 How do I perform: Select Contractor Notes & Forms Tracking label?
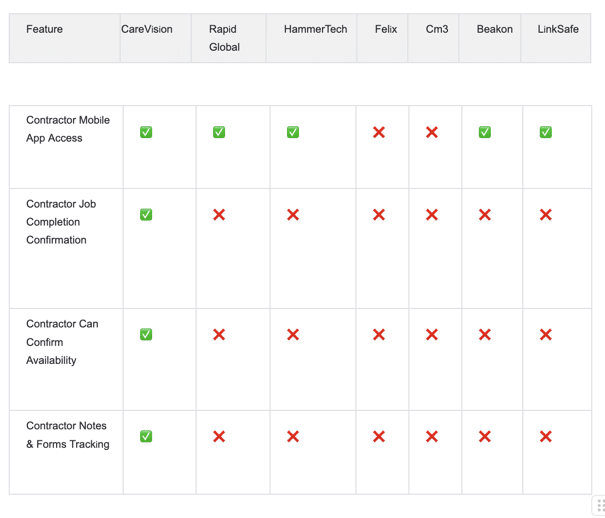[68, 435]
